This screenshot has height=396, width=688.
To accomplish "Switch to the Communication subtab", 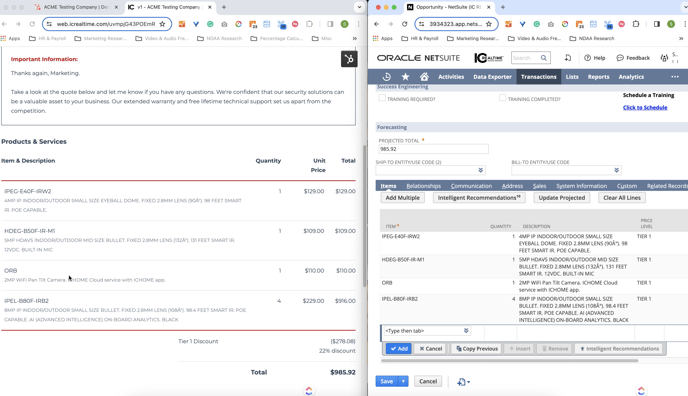I will pyautogui.click(x=471, y=186).
